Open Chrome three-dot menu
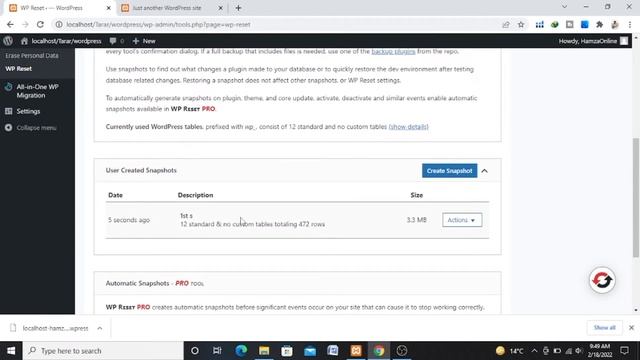The height and width of the screenshot is (360, 640). point(630,24)
